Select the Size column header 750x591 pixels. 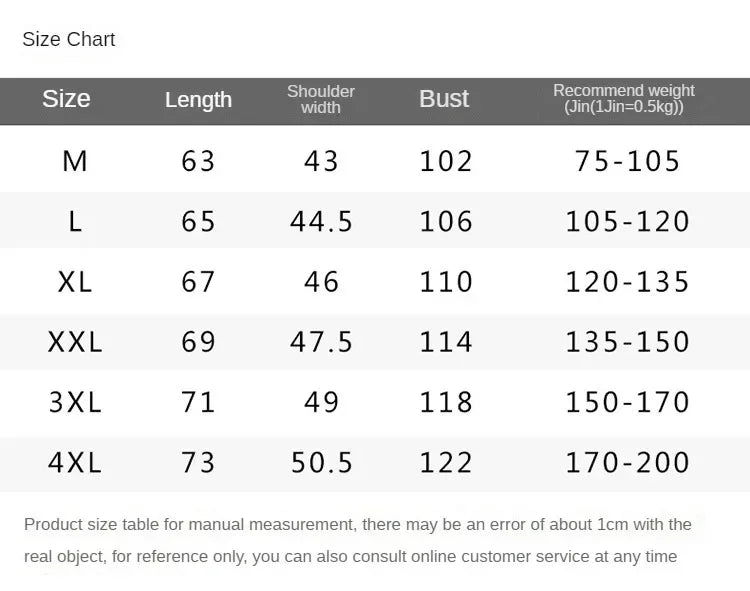(66, 99)
